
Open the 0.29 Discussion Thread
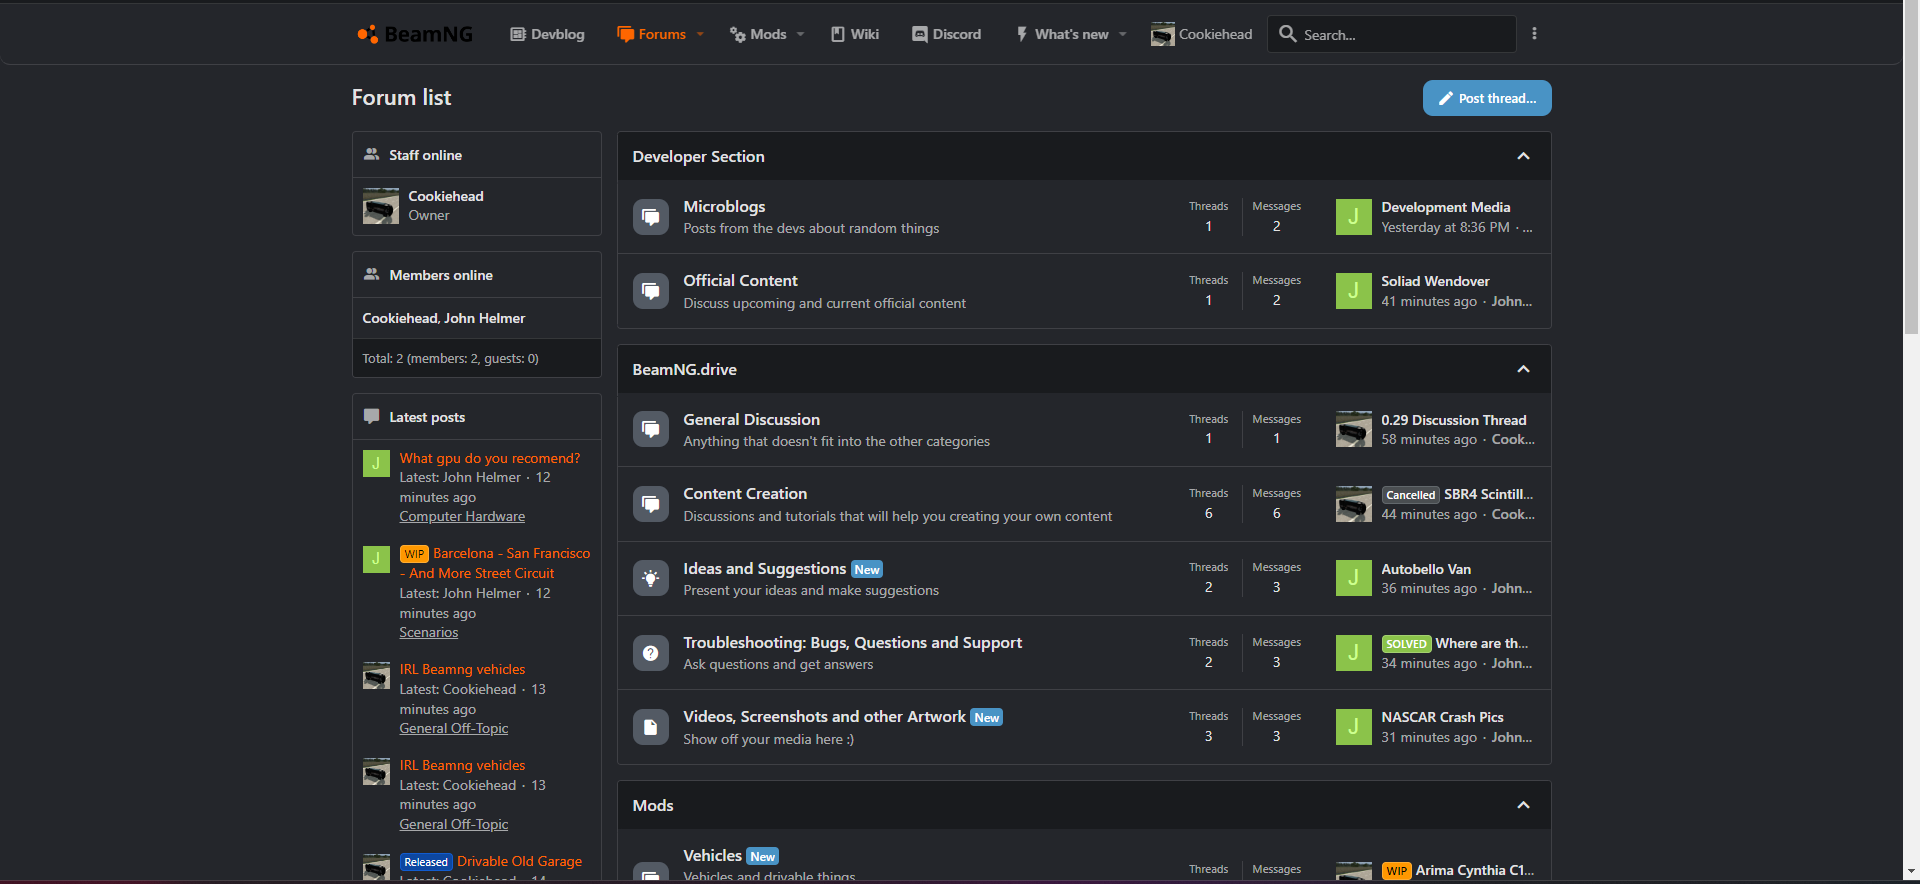point(1453,420)
